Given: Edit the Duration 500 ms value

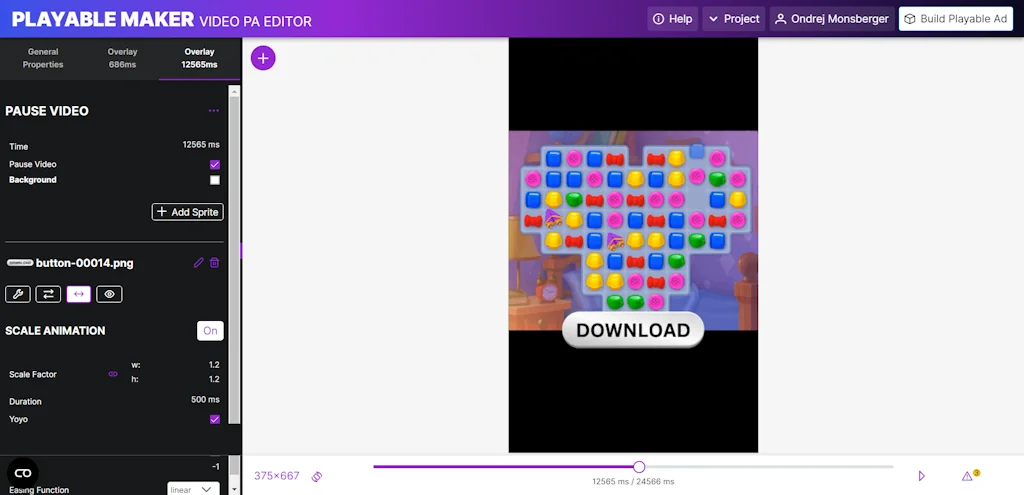Looking at the screenshot, I should pos(205,400).
